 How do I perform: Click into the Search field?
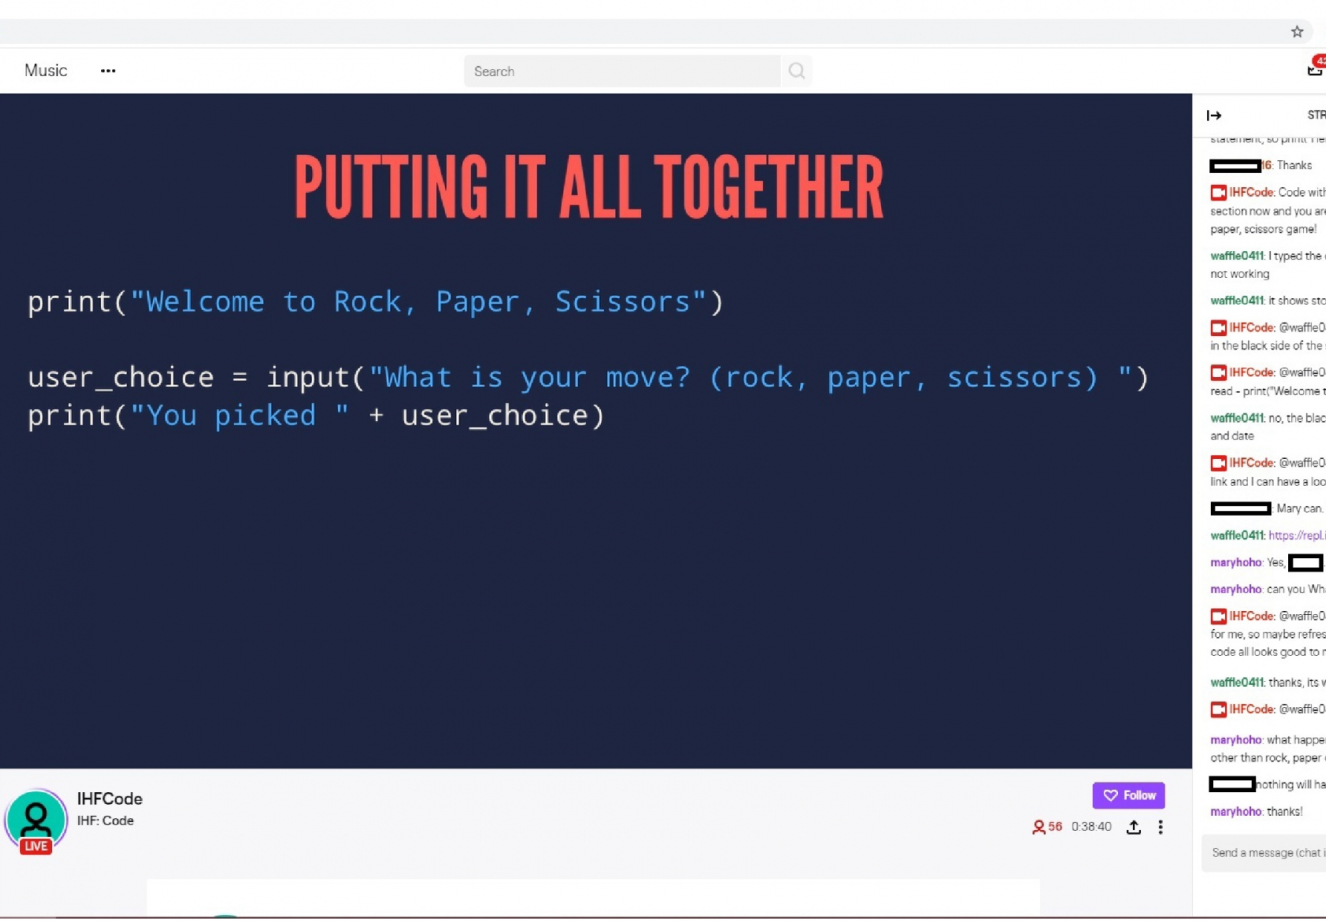620,71
